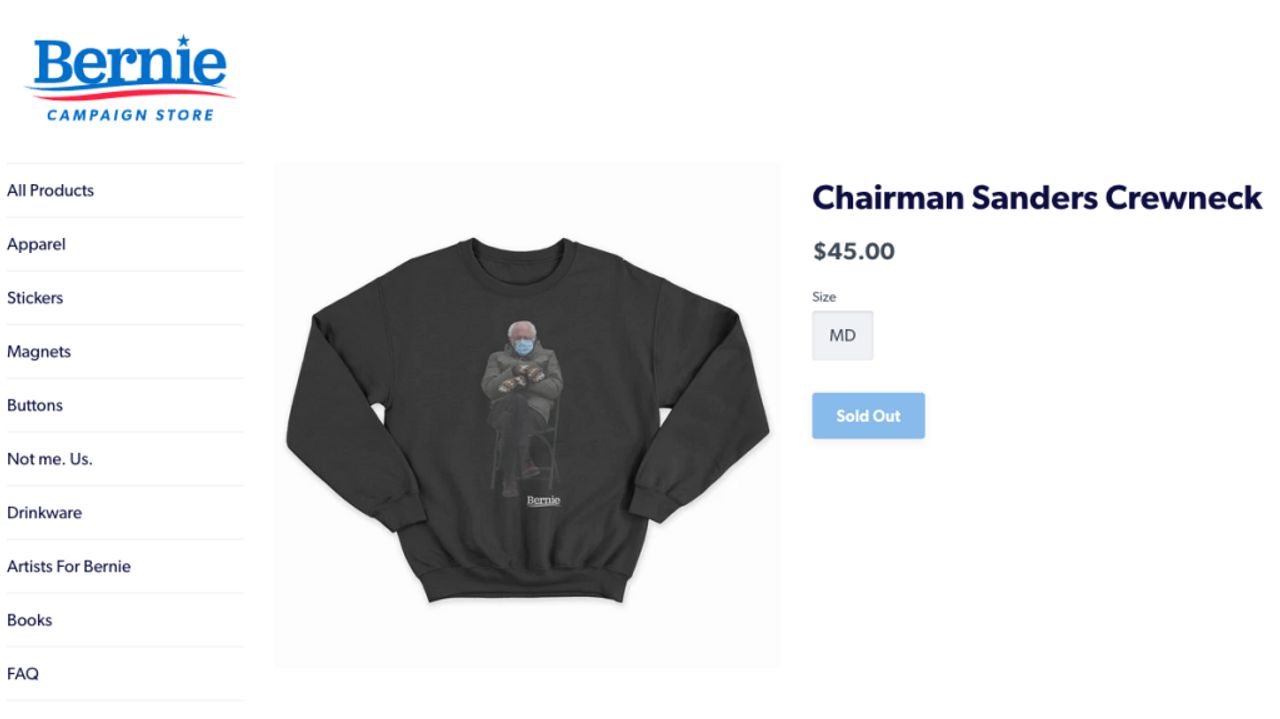Open the FAQ page
The height and width of the screenshot is (719, 1280).
coord(23,674)
